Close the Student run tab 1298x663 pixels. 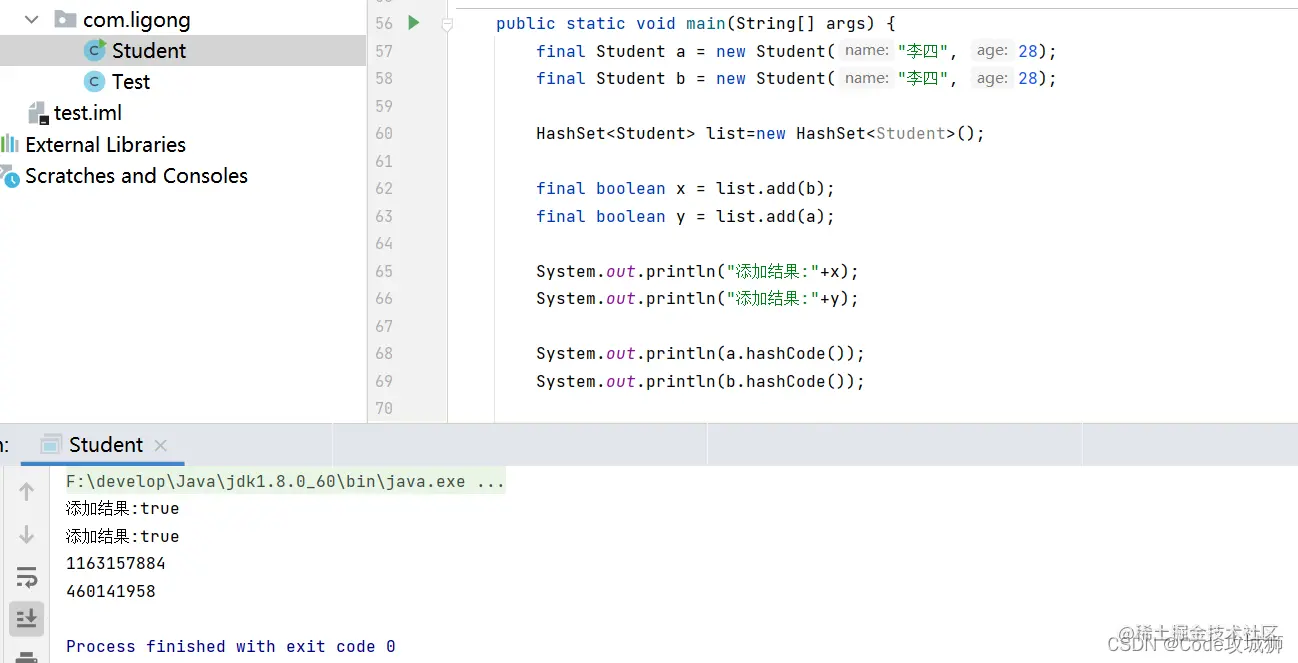coord(161,446)
